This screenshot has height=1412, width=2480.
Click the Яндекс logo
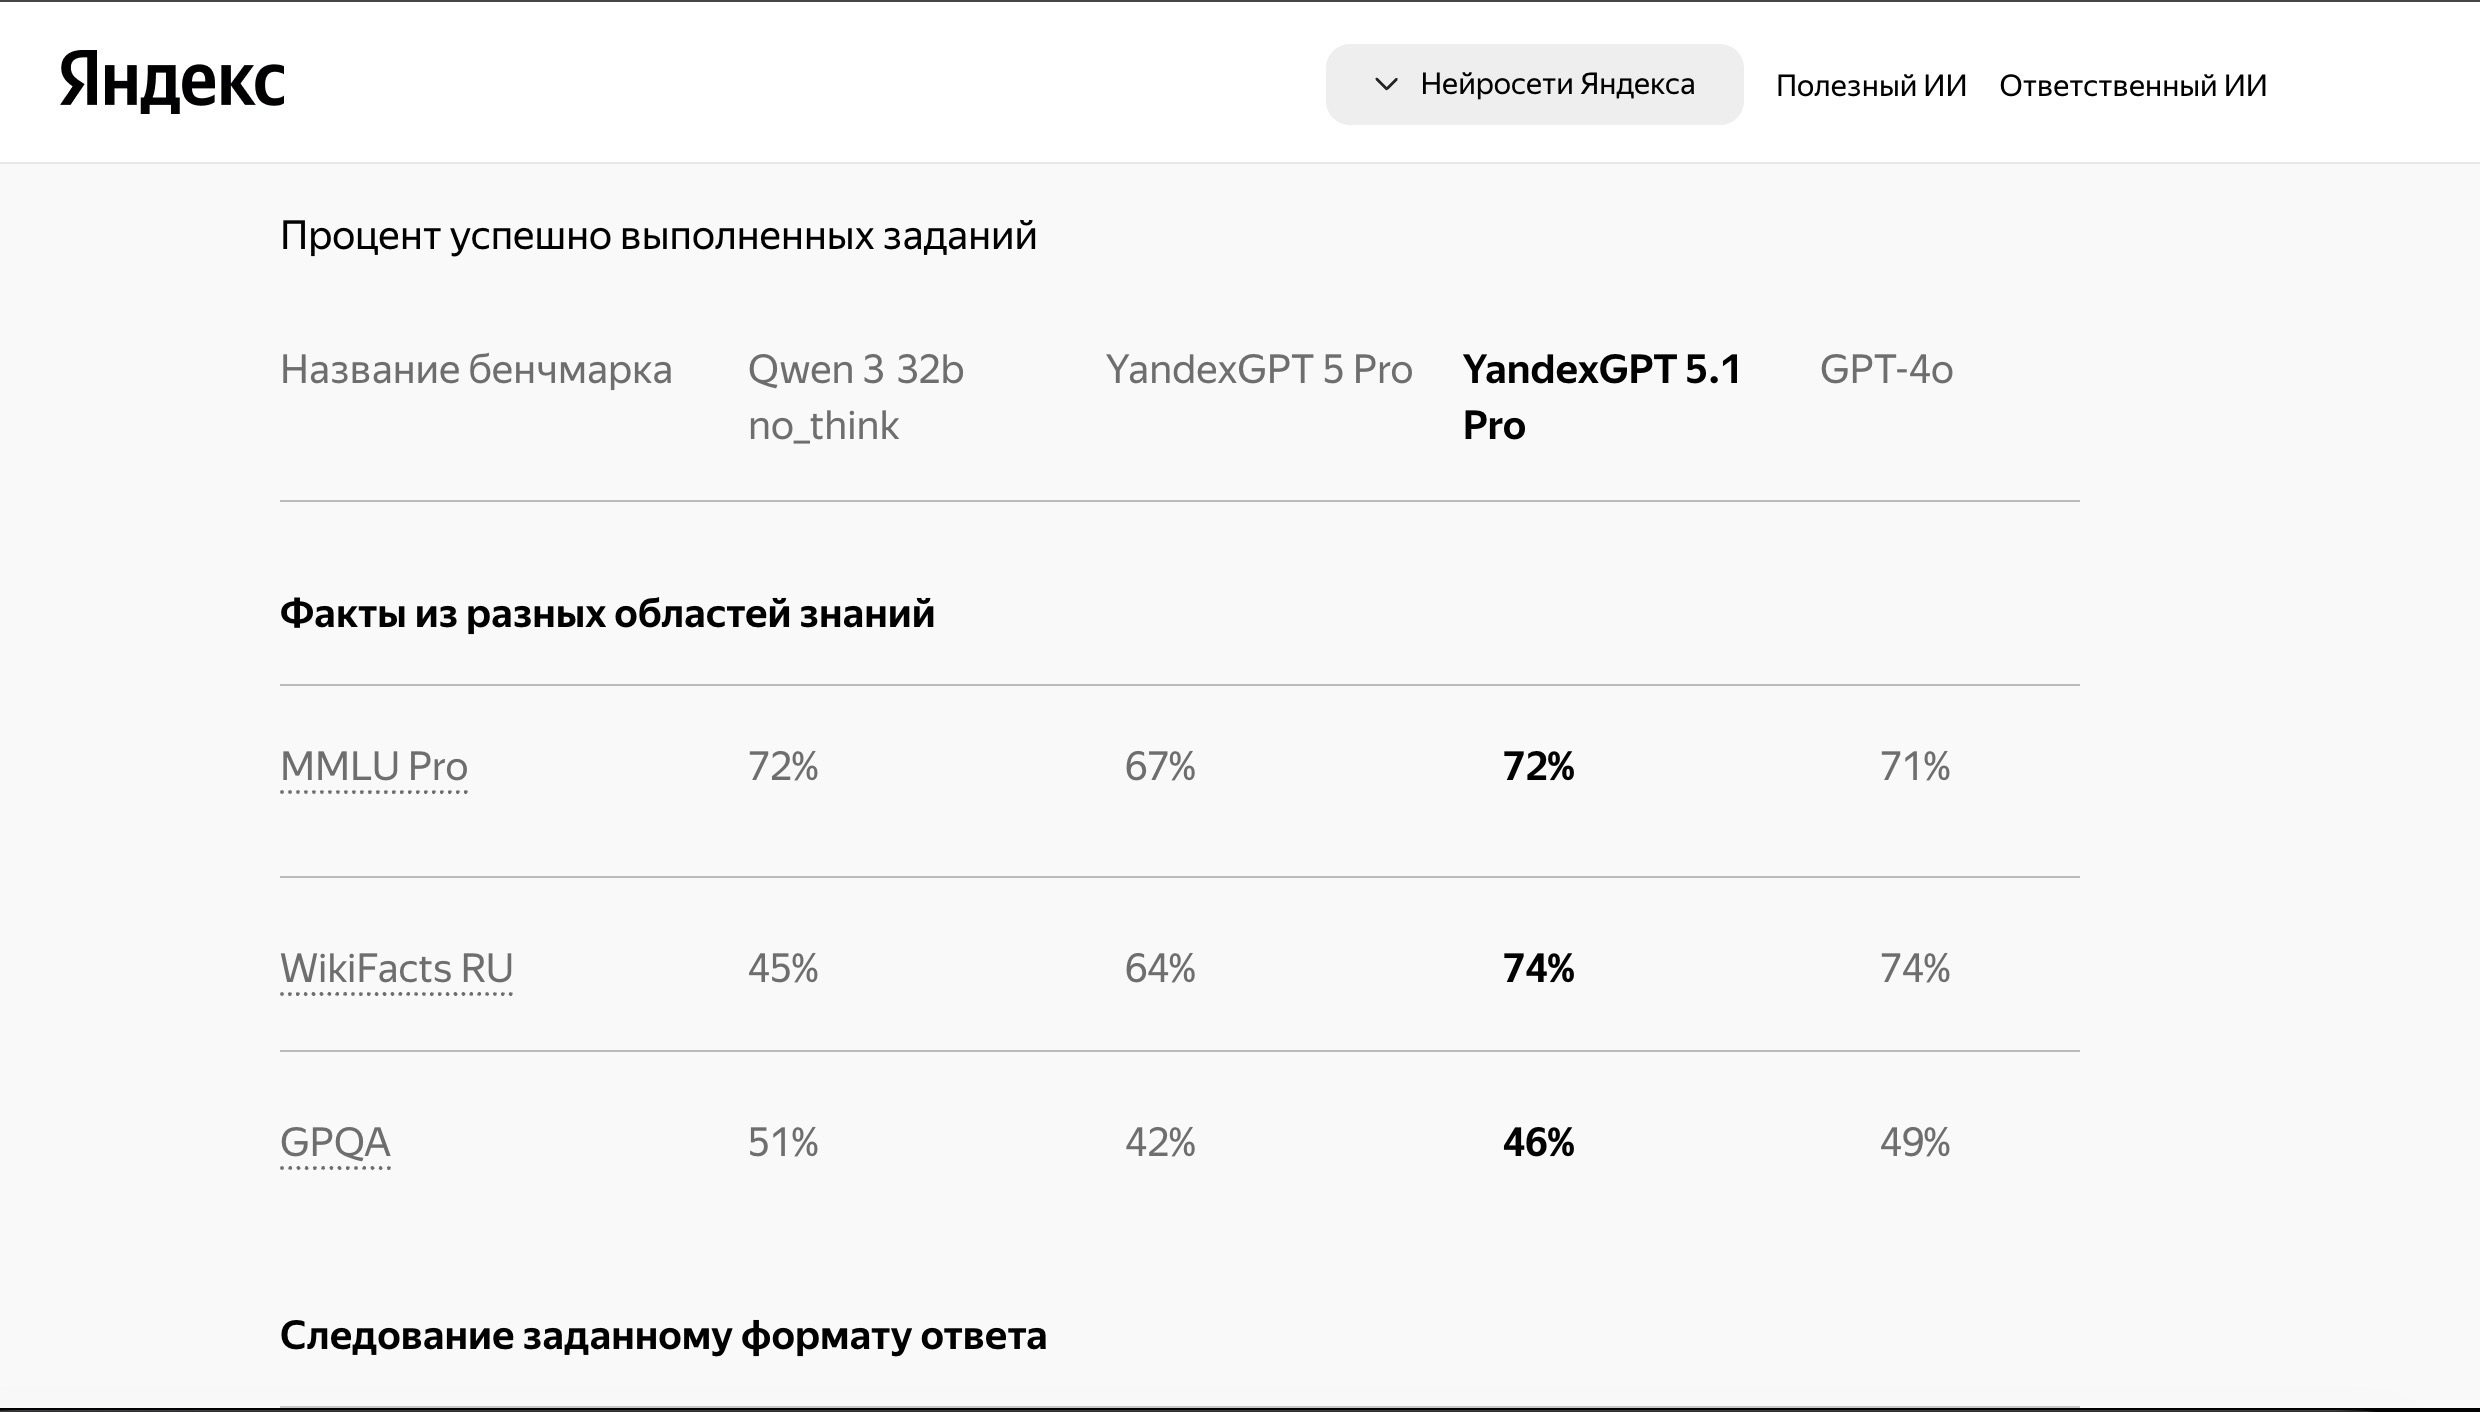click(172, 81)
